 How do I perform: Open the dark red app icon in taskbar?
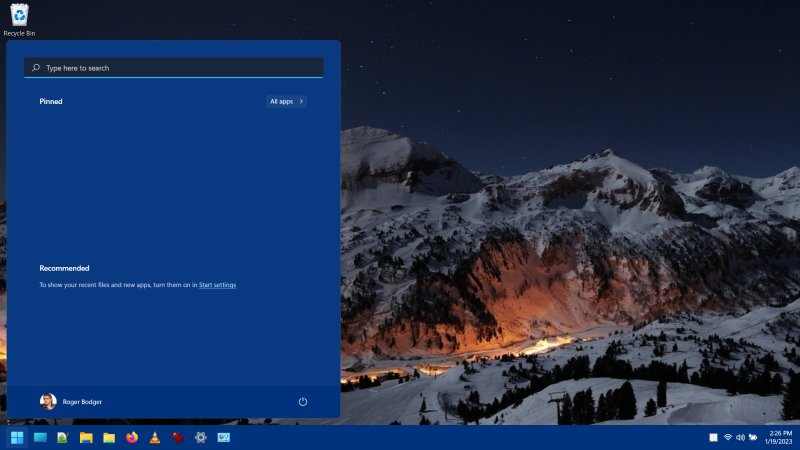tap(178, 437)
